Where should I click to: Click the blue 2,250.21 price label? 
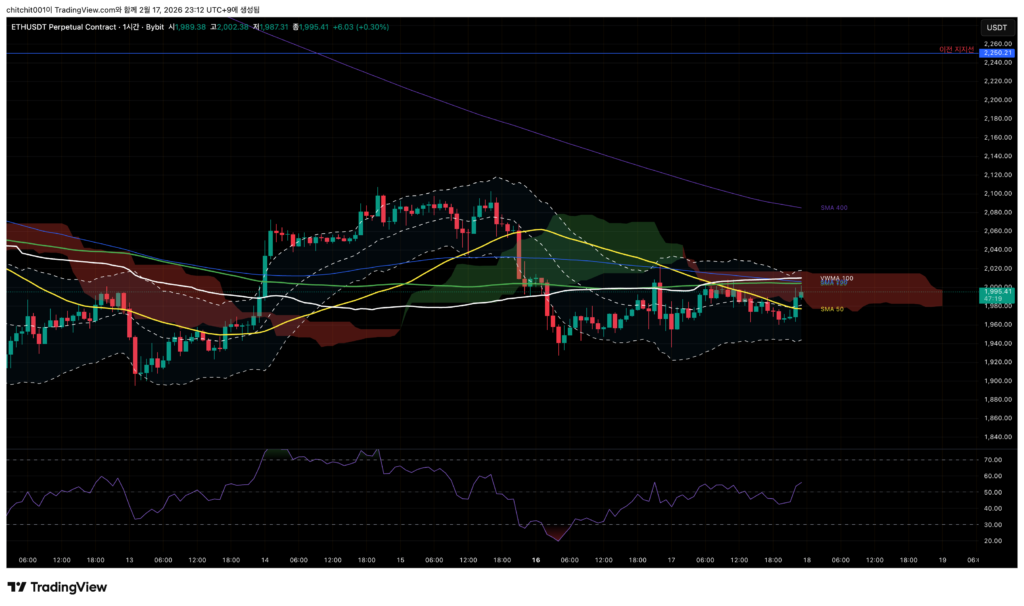[996, 53]
